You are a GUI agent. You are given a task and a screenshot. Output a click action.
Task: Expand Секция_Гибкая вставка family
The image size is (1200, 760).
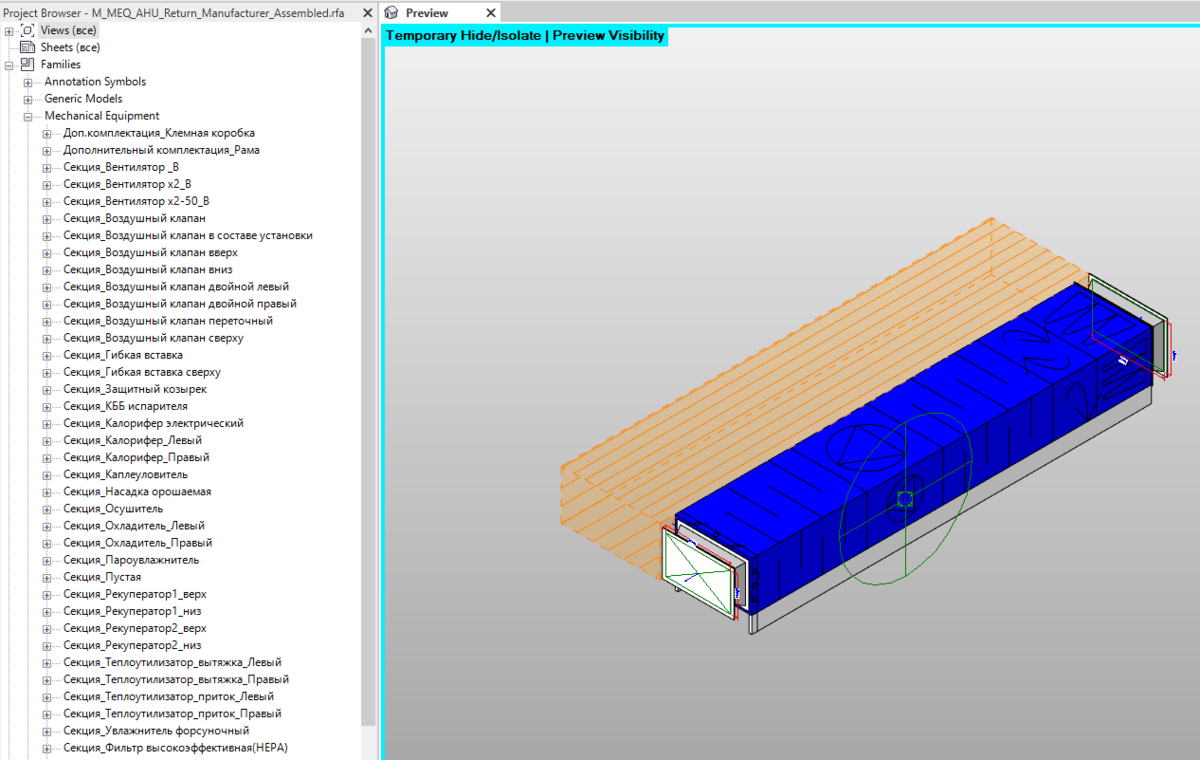point(47,355)
